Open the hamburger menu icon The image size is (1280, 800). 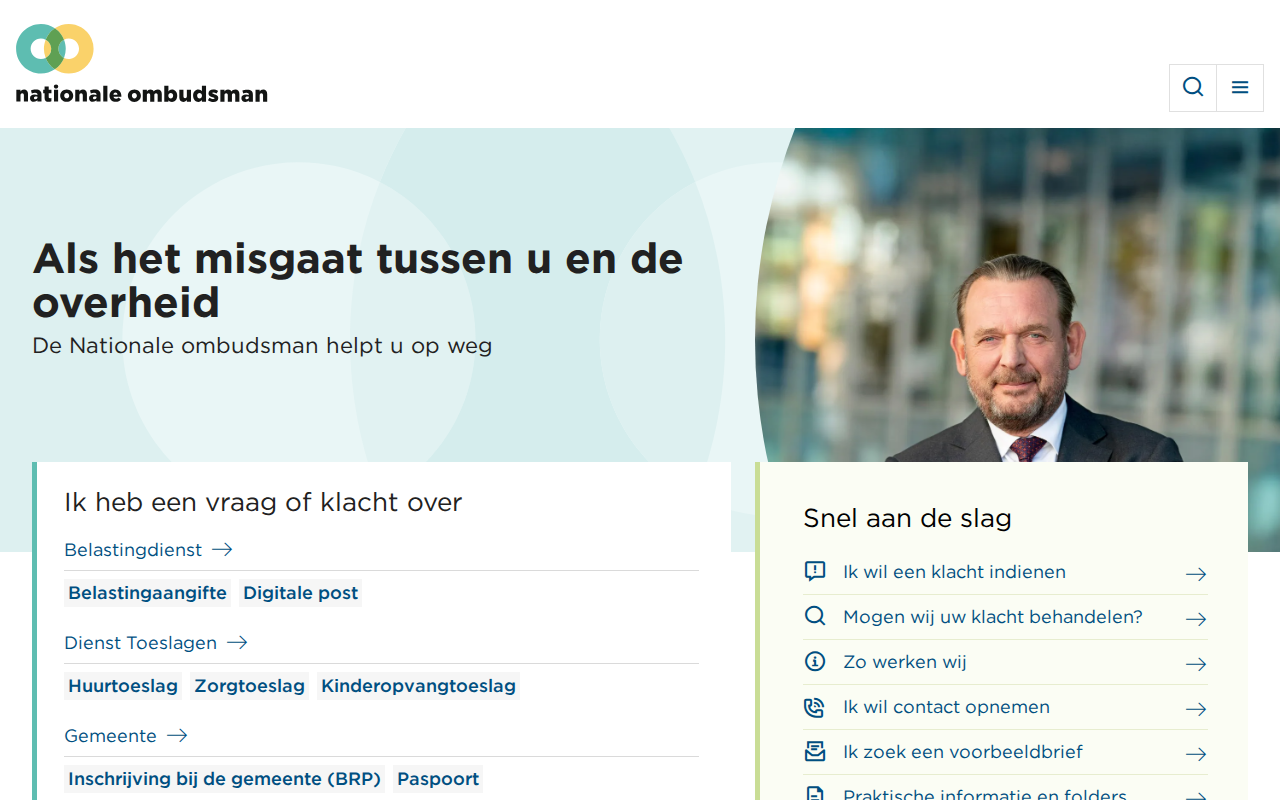(1240, 88)
